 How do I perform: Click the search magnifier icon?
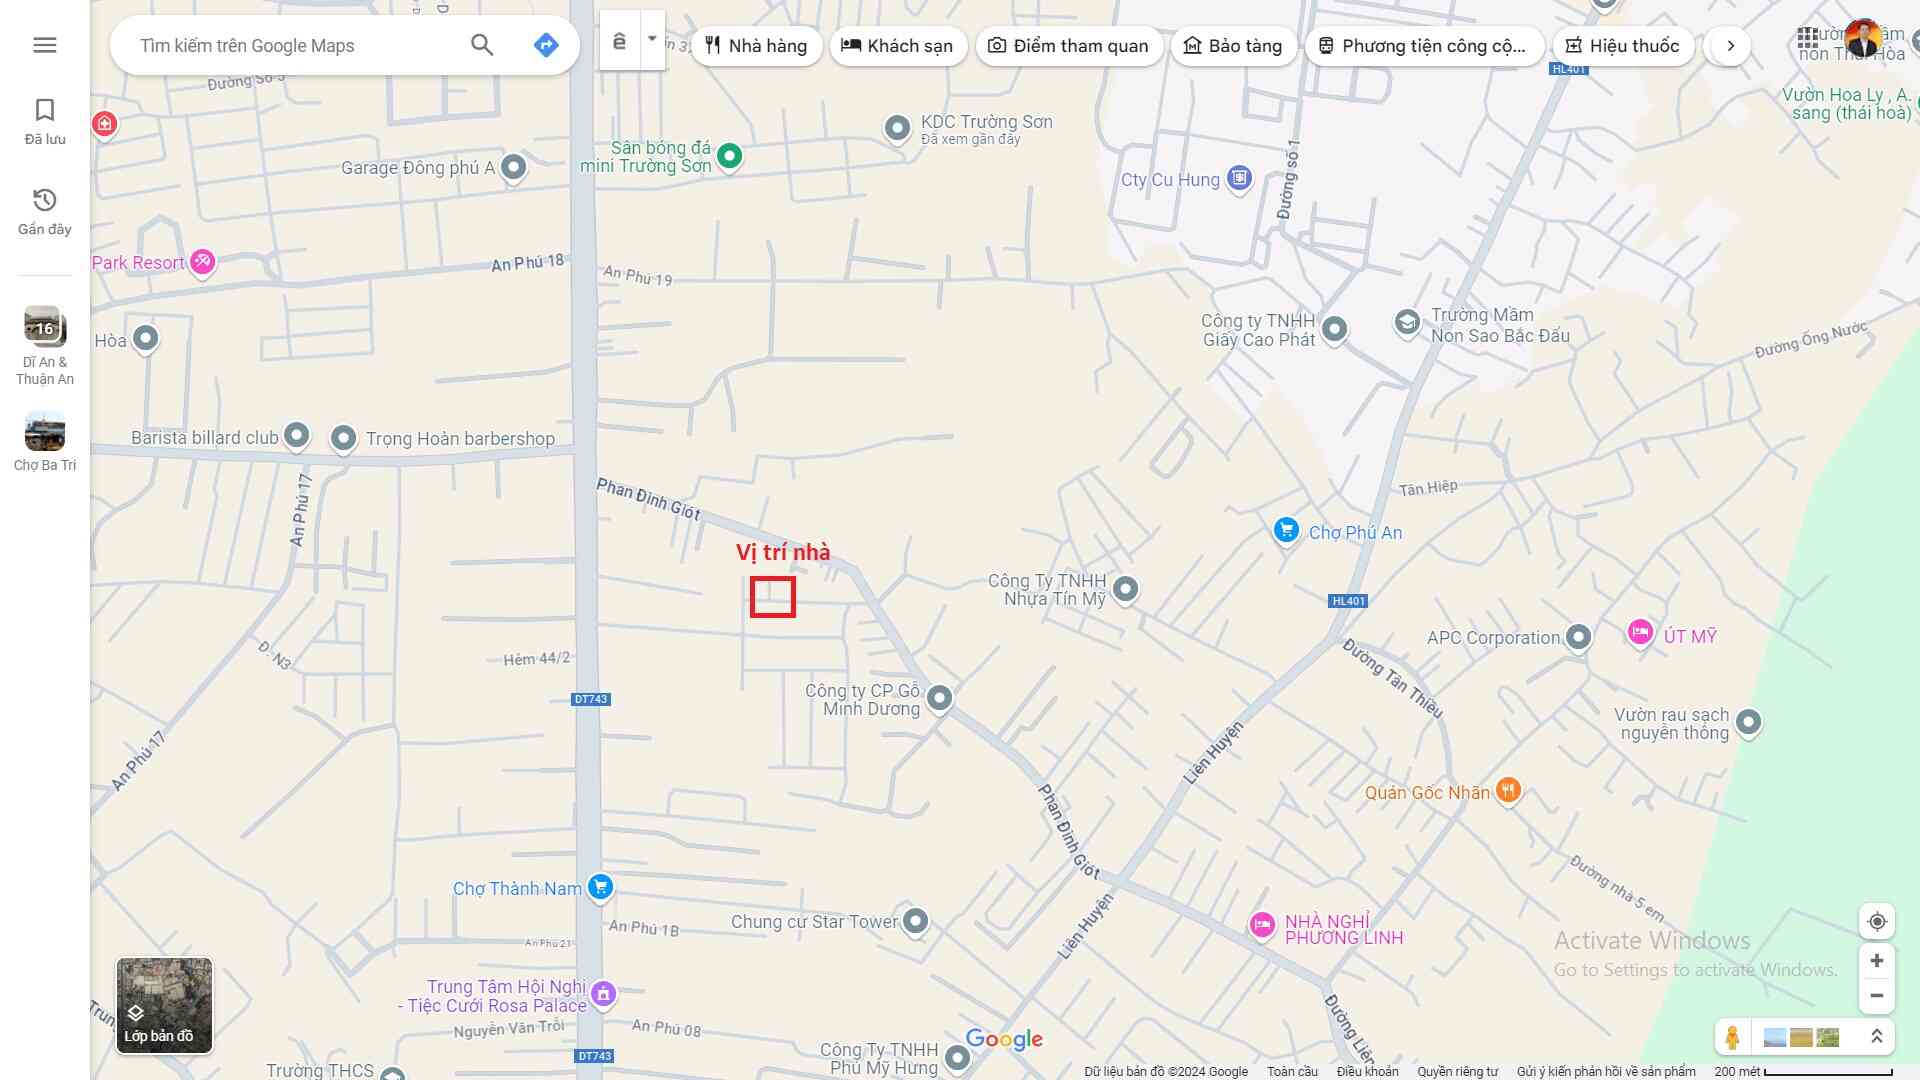pyautogui.click(x=482, y=45)
